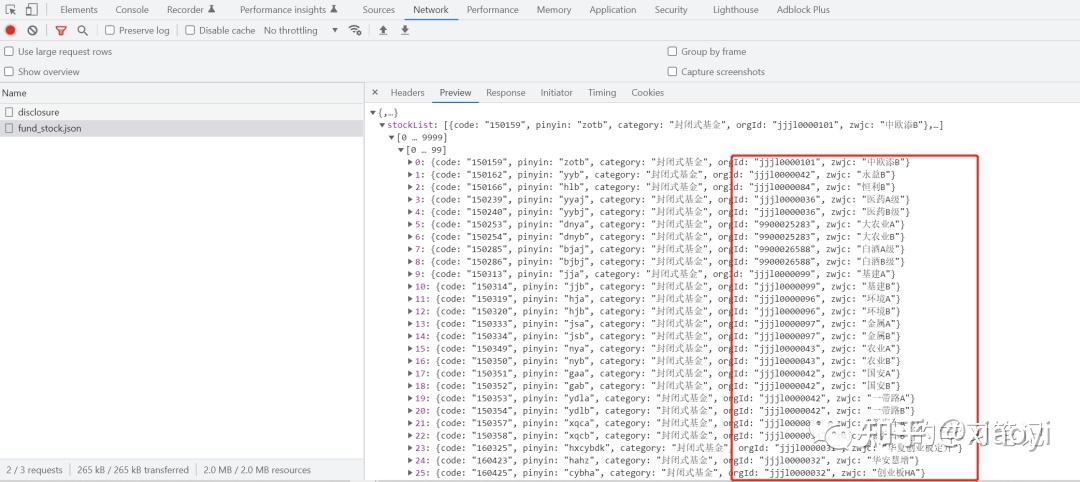The image size is (1080, 482).
Task: Show the request Cookies tab
Action: click(x=647, y=92)
